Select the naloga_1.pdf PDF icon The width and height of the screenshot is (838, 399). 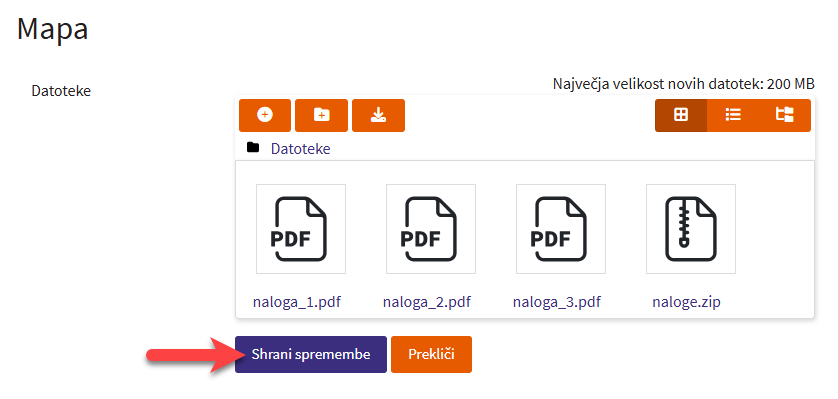pos(301,229)
